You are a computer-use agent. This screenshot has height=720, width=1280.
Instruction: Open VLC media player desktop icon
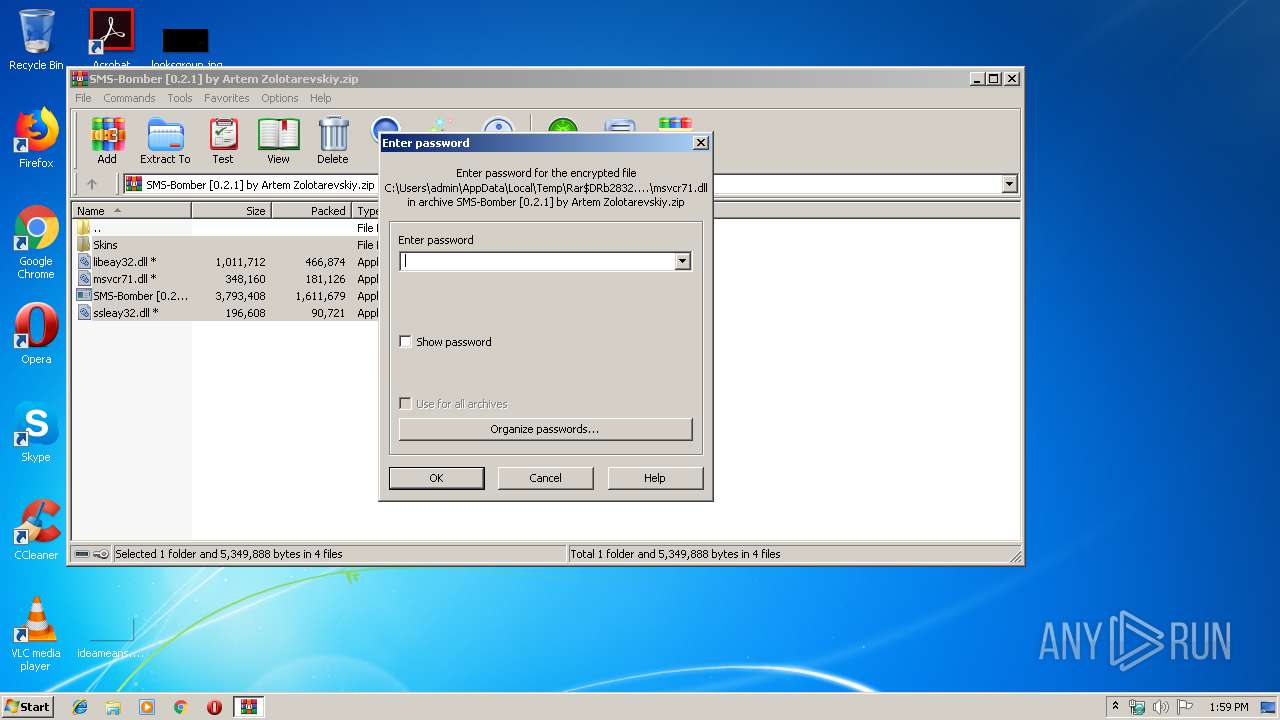pyautogui.click(x=36, y=634)
